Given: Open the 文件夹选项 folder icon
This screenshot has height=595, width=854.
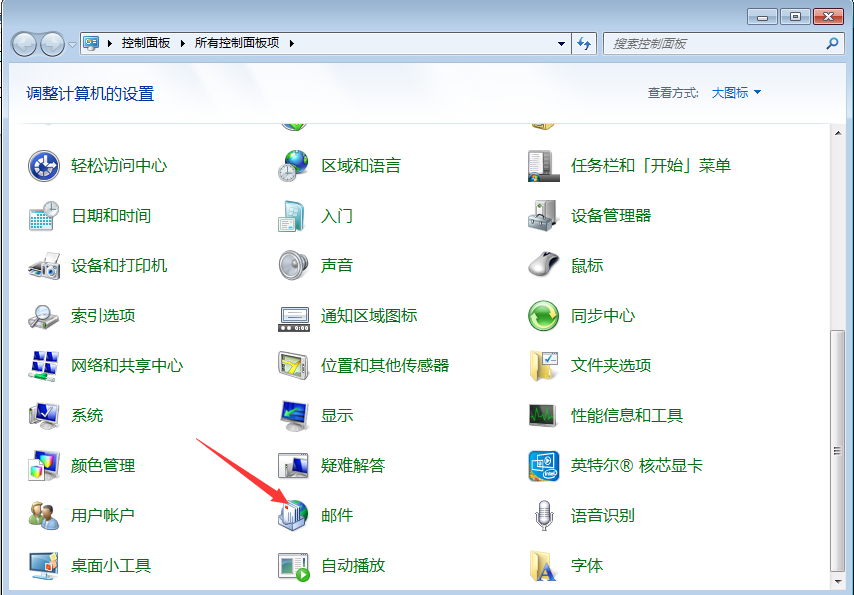Looking at the screenshot, I should coord(544,366).
